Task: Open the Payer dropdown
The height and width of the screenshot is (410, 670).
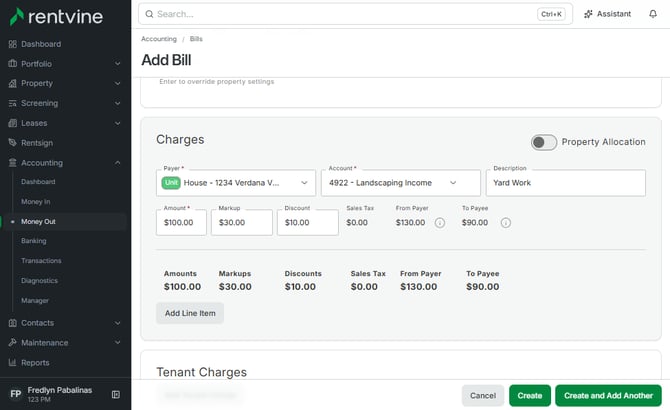Action: (x=236, y=183)
